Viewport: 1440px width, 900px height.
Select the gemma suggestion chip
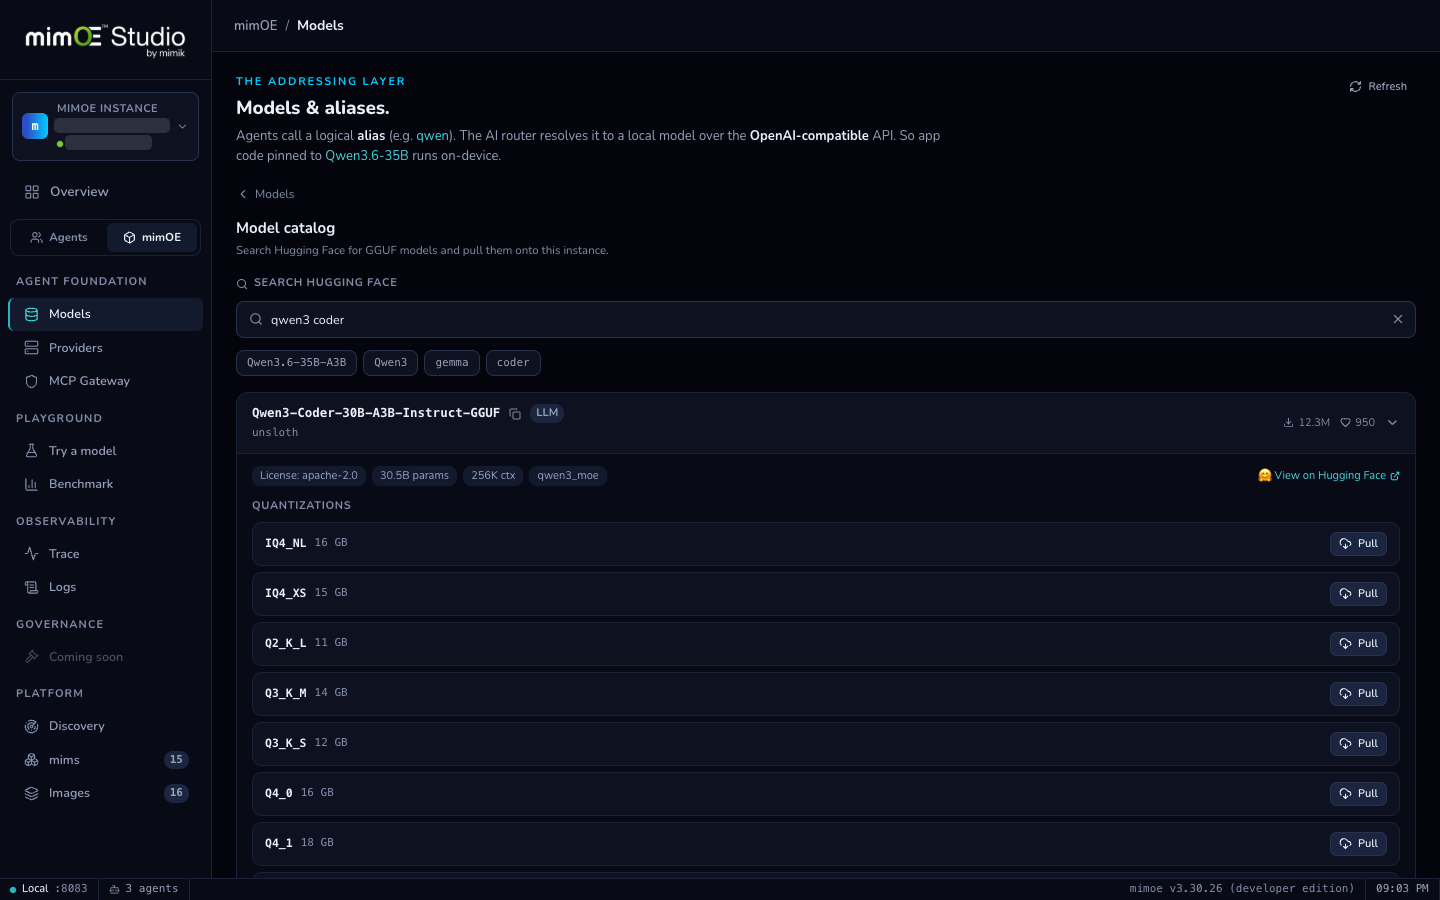452,363
